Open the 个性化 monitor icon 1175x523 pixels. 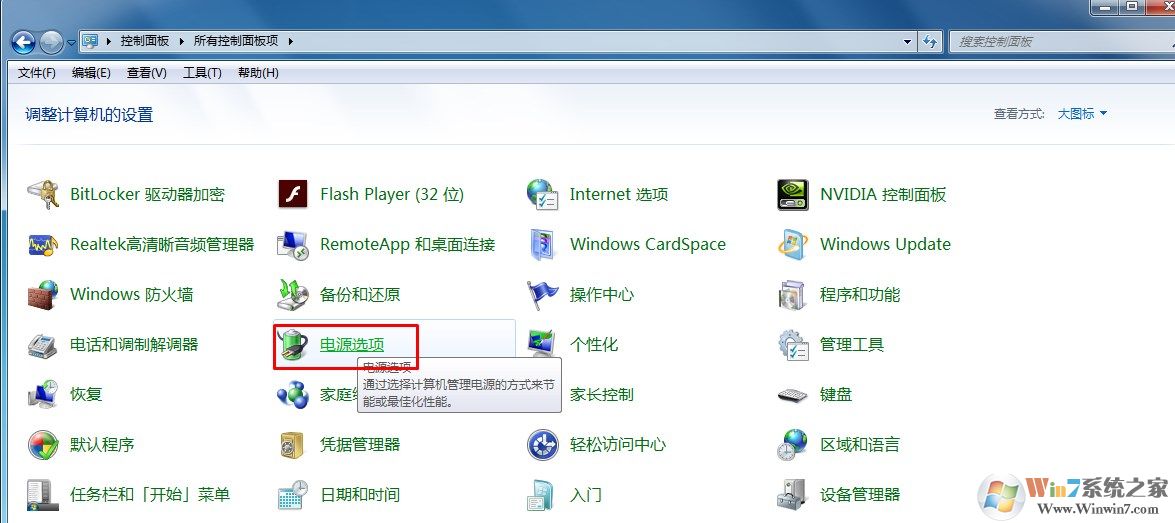click(543, 345)
